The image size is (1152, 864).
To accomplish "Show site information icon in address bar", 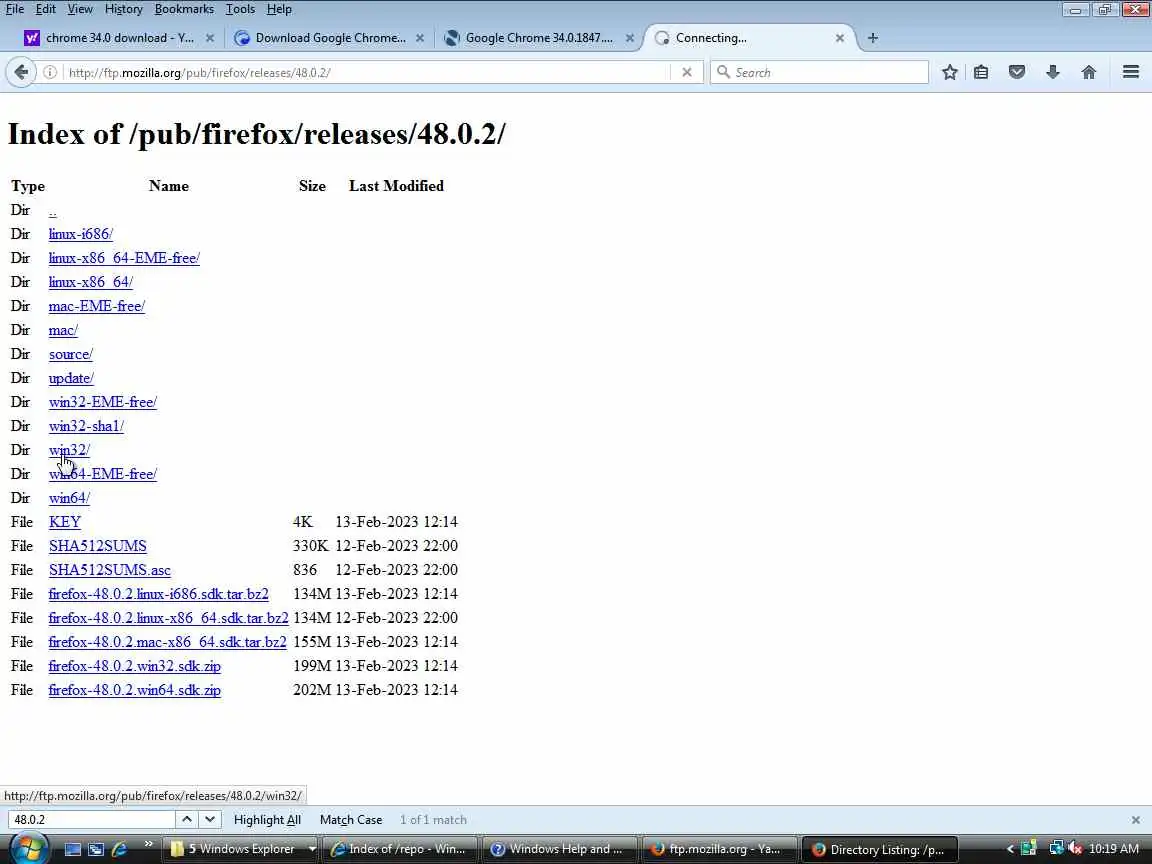I will point(50,72).
